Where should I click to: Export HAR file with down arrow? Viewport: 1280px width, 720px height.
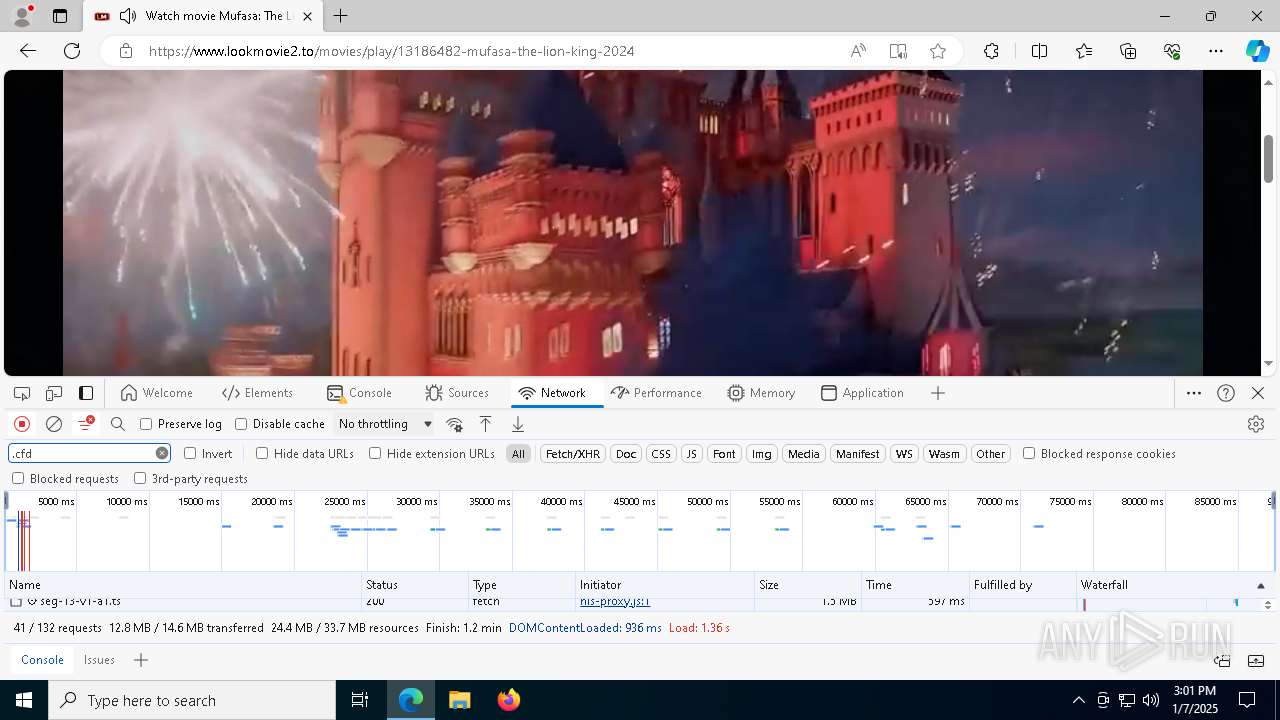pyautogui.click(x=517, y=424)
